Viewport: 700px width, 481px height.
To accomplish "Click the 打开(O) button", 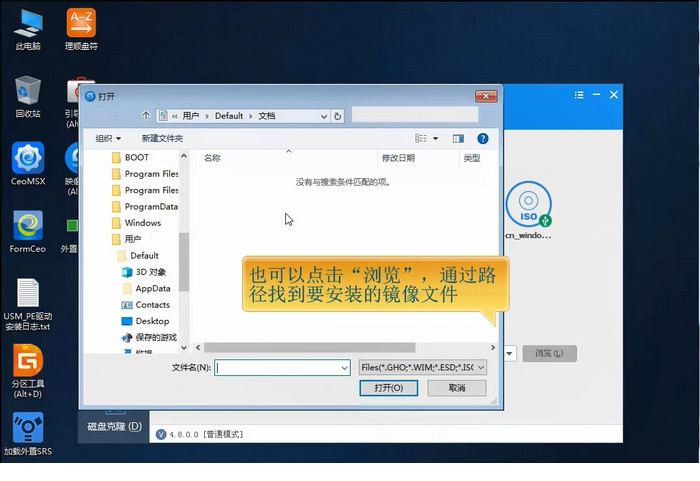I will pyautogui.click(x=389, y=388).
